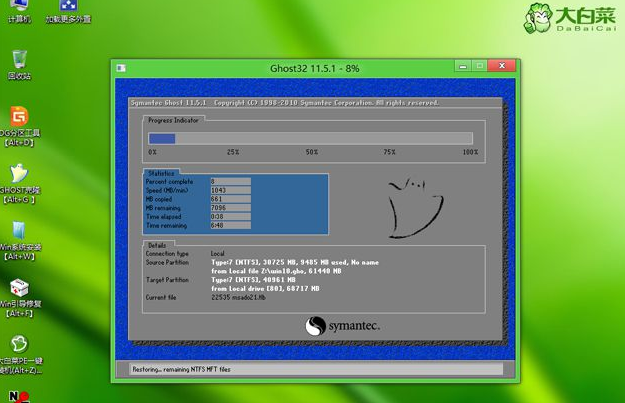Screen dimensions: 625x403
Task: Click the Restoring NTFS MFT files status
Action: [181, 370]
